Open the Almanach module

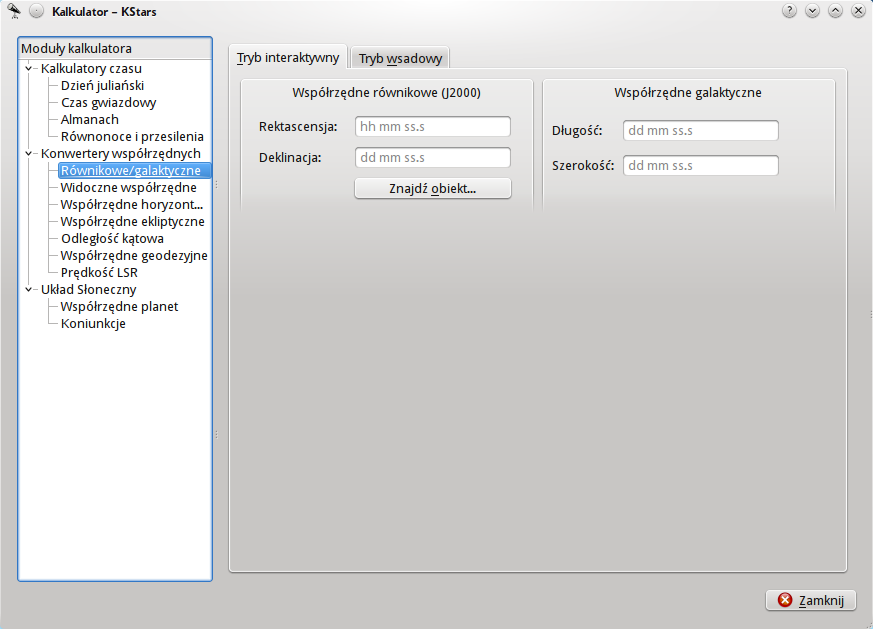click(x=90, y=120)
